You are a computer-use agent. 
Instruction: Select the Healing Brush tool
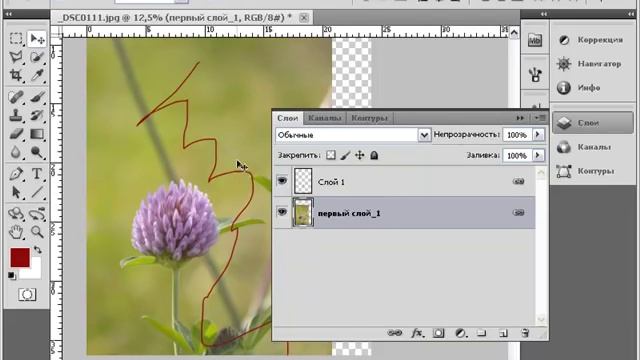pyautogui.click(x=16, y=97)
